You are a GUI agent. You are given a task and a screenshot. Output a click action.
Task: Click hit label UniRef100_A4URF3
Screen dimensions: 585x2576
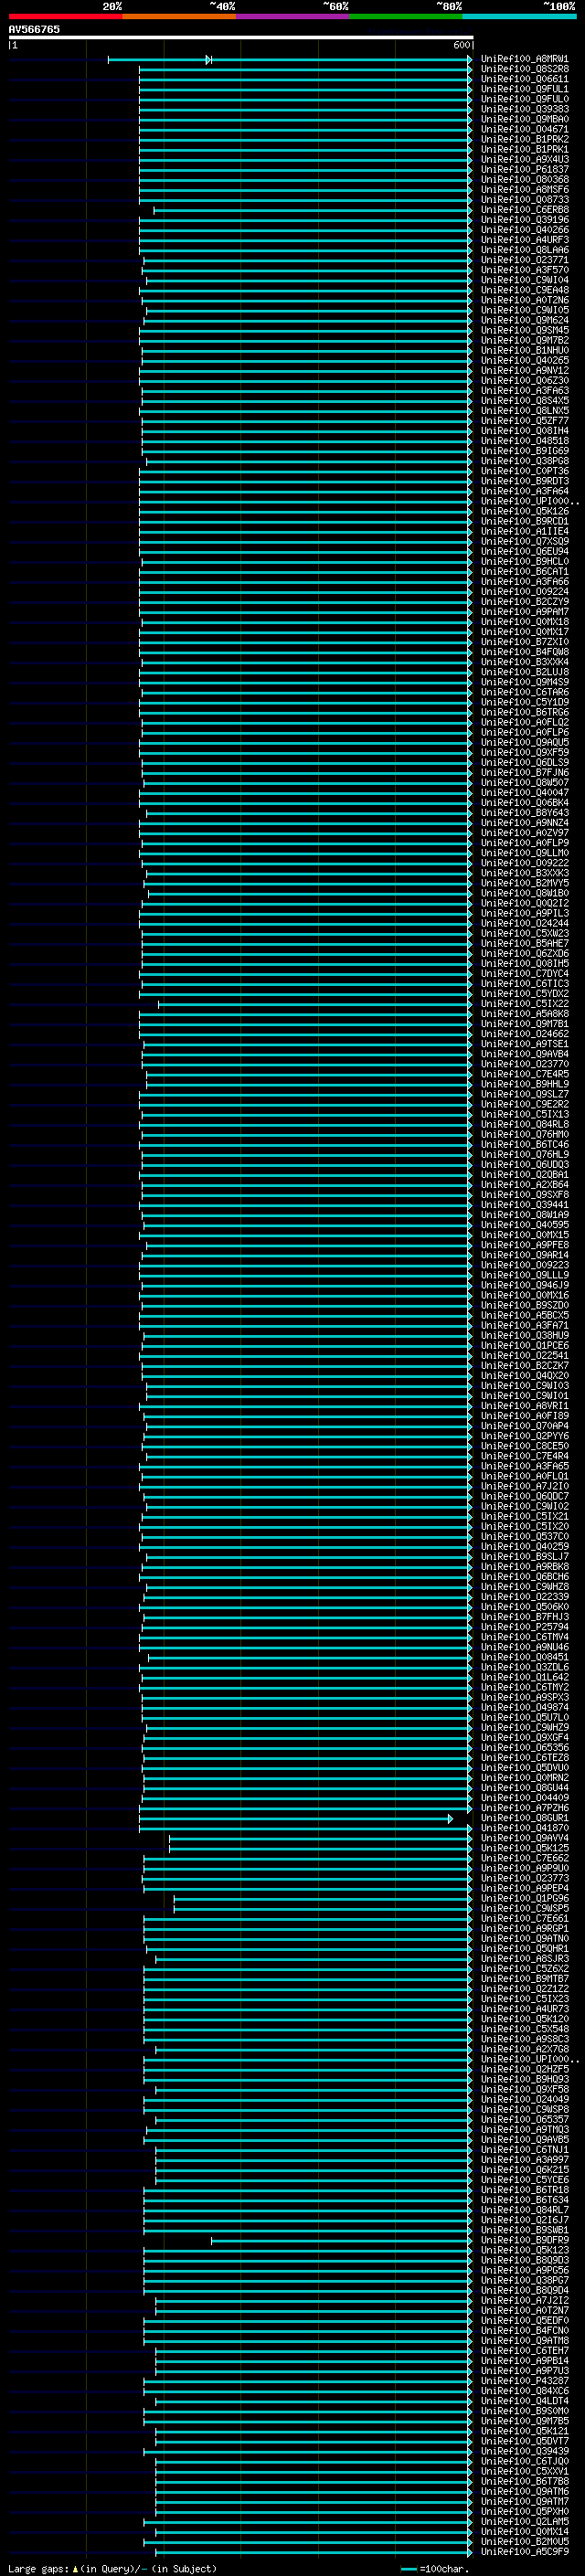[x=524, y=240]
